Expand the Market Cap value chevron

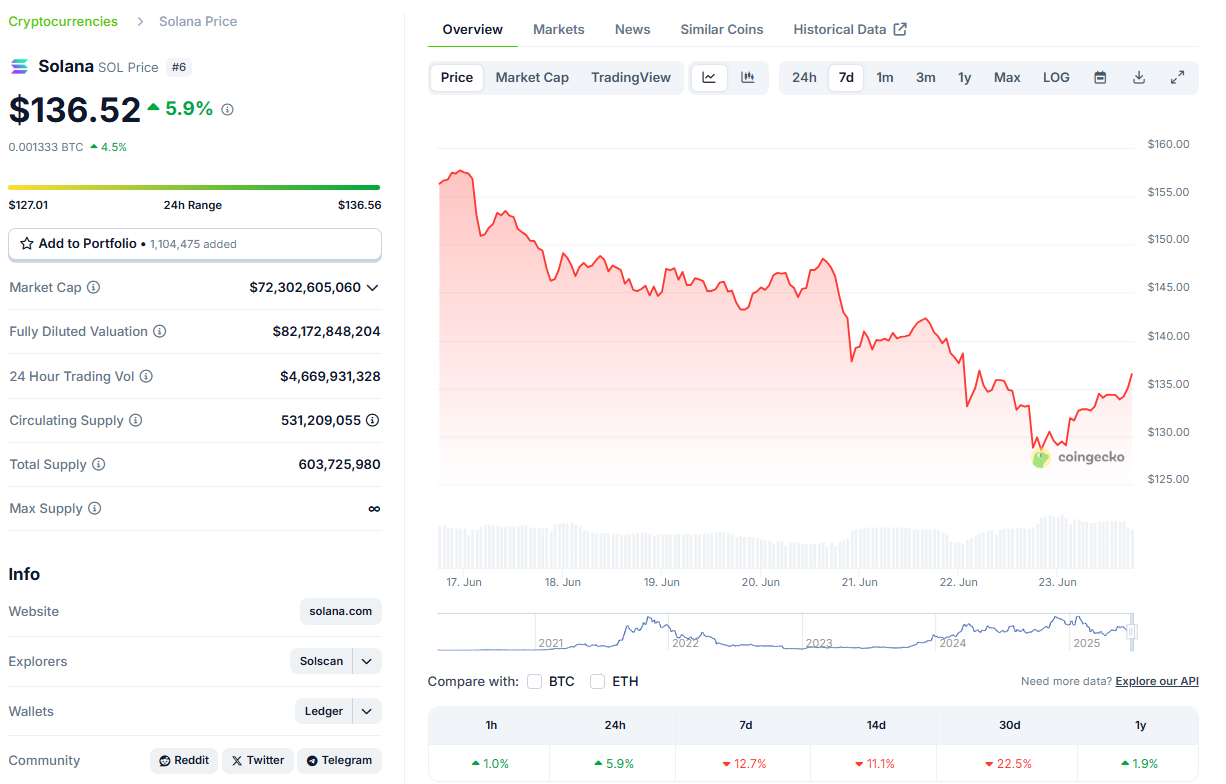coord(373,288)
